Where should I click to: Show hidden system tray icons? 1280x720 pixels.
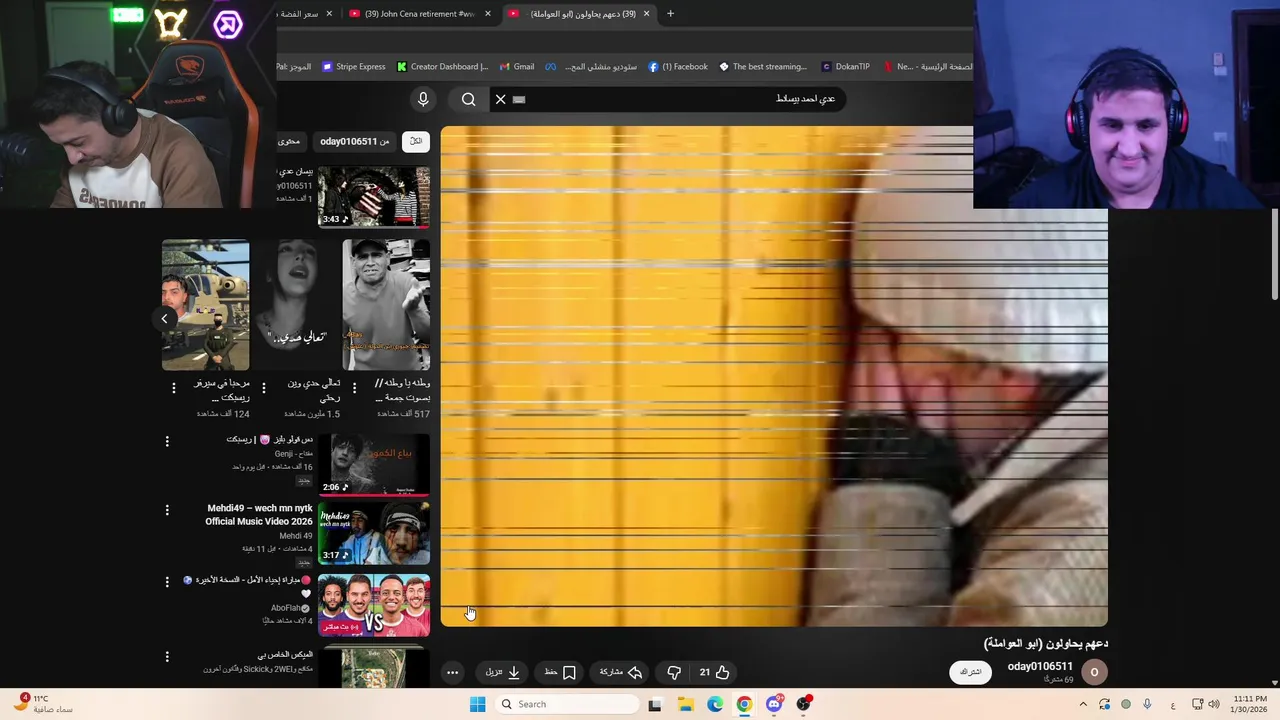point(1083,704)
